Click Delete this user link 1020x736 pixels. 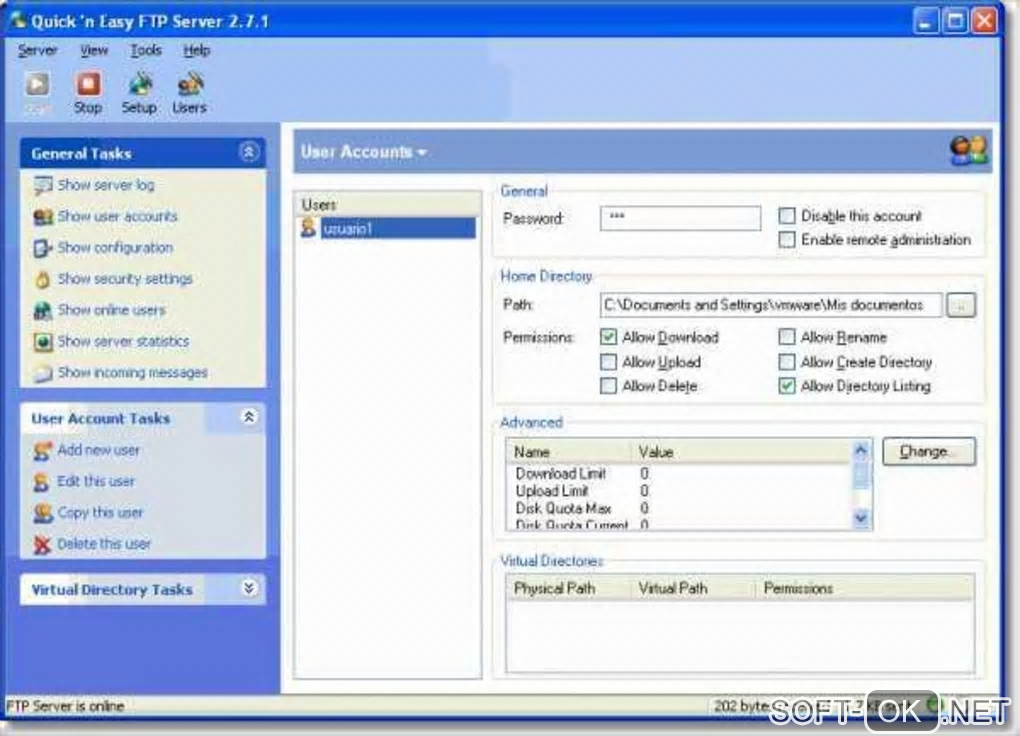103,544
